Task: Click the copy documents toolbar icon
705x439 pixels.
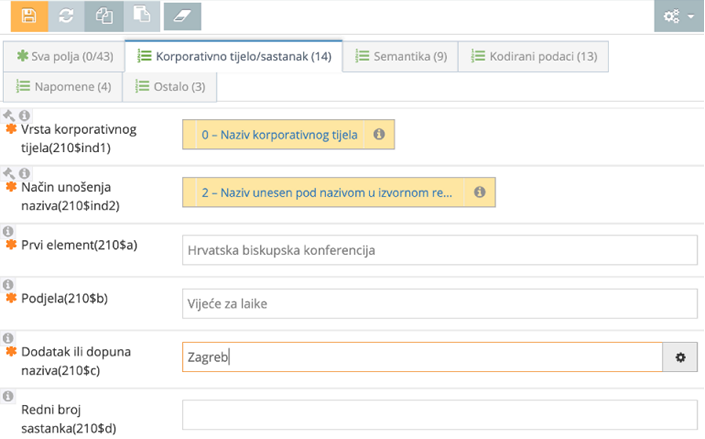Action: point(103,16)
